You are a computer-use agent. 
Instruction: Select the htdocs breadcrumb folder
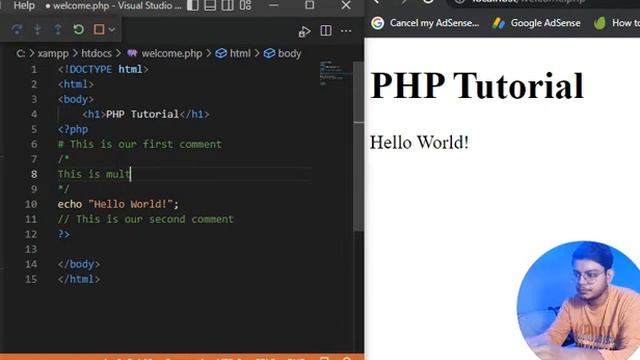tap(96, 53)
